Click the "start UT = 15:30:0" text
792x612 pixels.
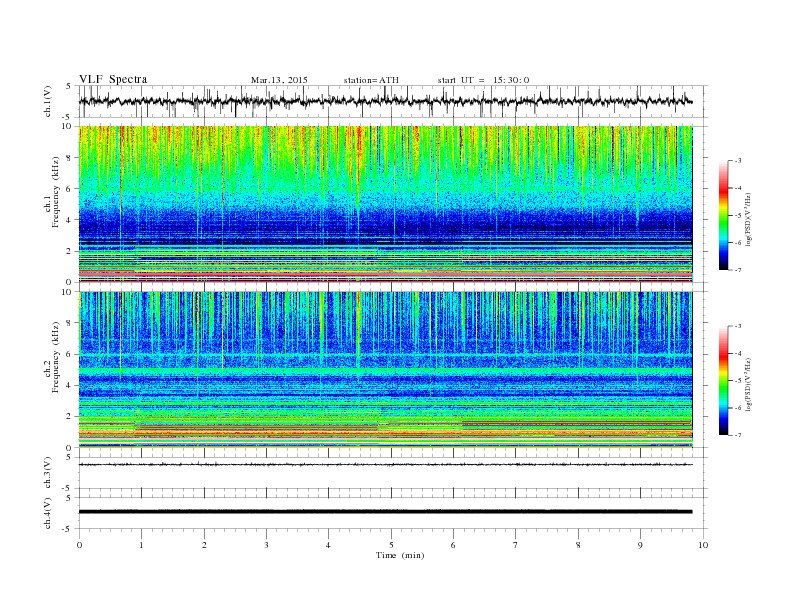point(483,80)
